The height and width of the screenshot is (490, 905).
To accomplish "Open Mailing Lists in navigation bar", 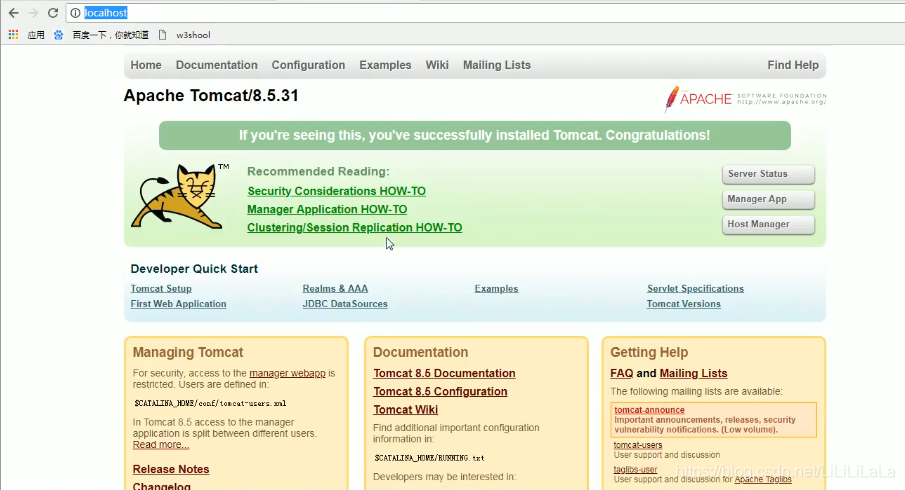I will click(x=496, y=65).
